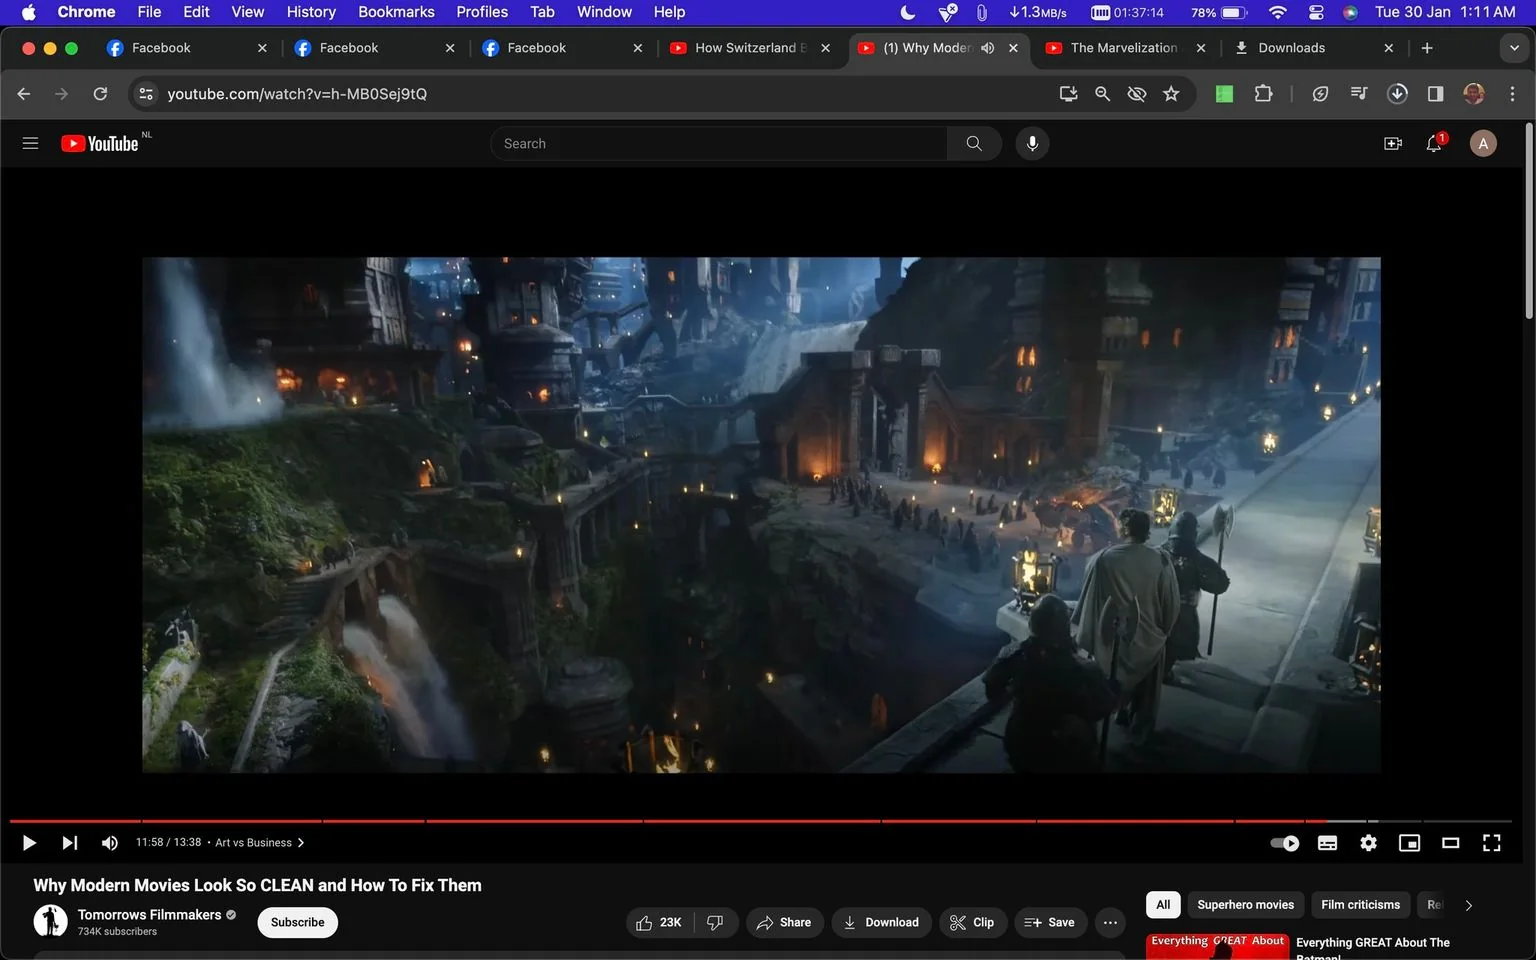Image resolution: width=1536 pixels, height=960 pixels.
Task: Expand the Art vs Business chapter list
Action: pyautogui.click(x=260, y=843)
